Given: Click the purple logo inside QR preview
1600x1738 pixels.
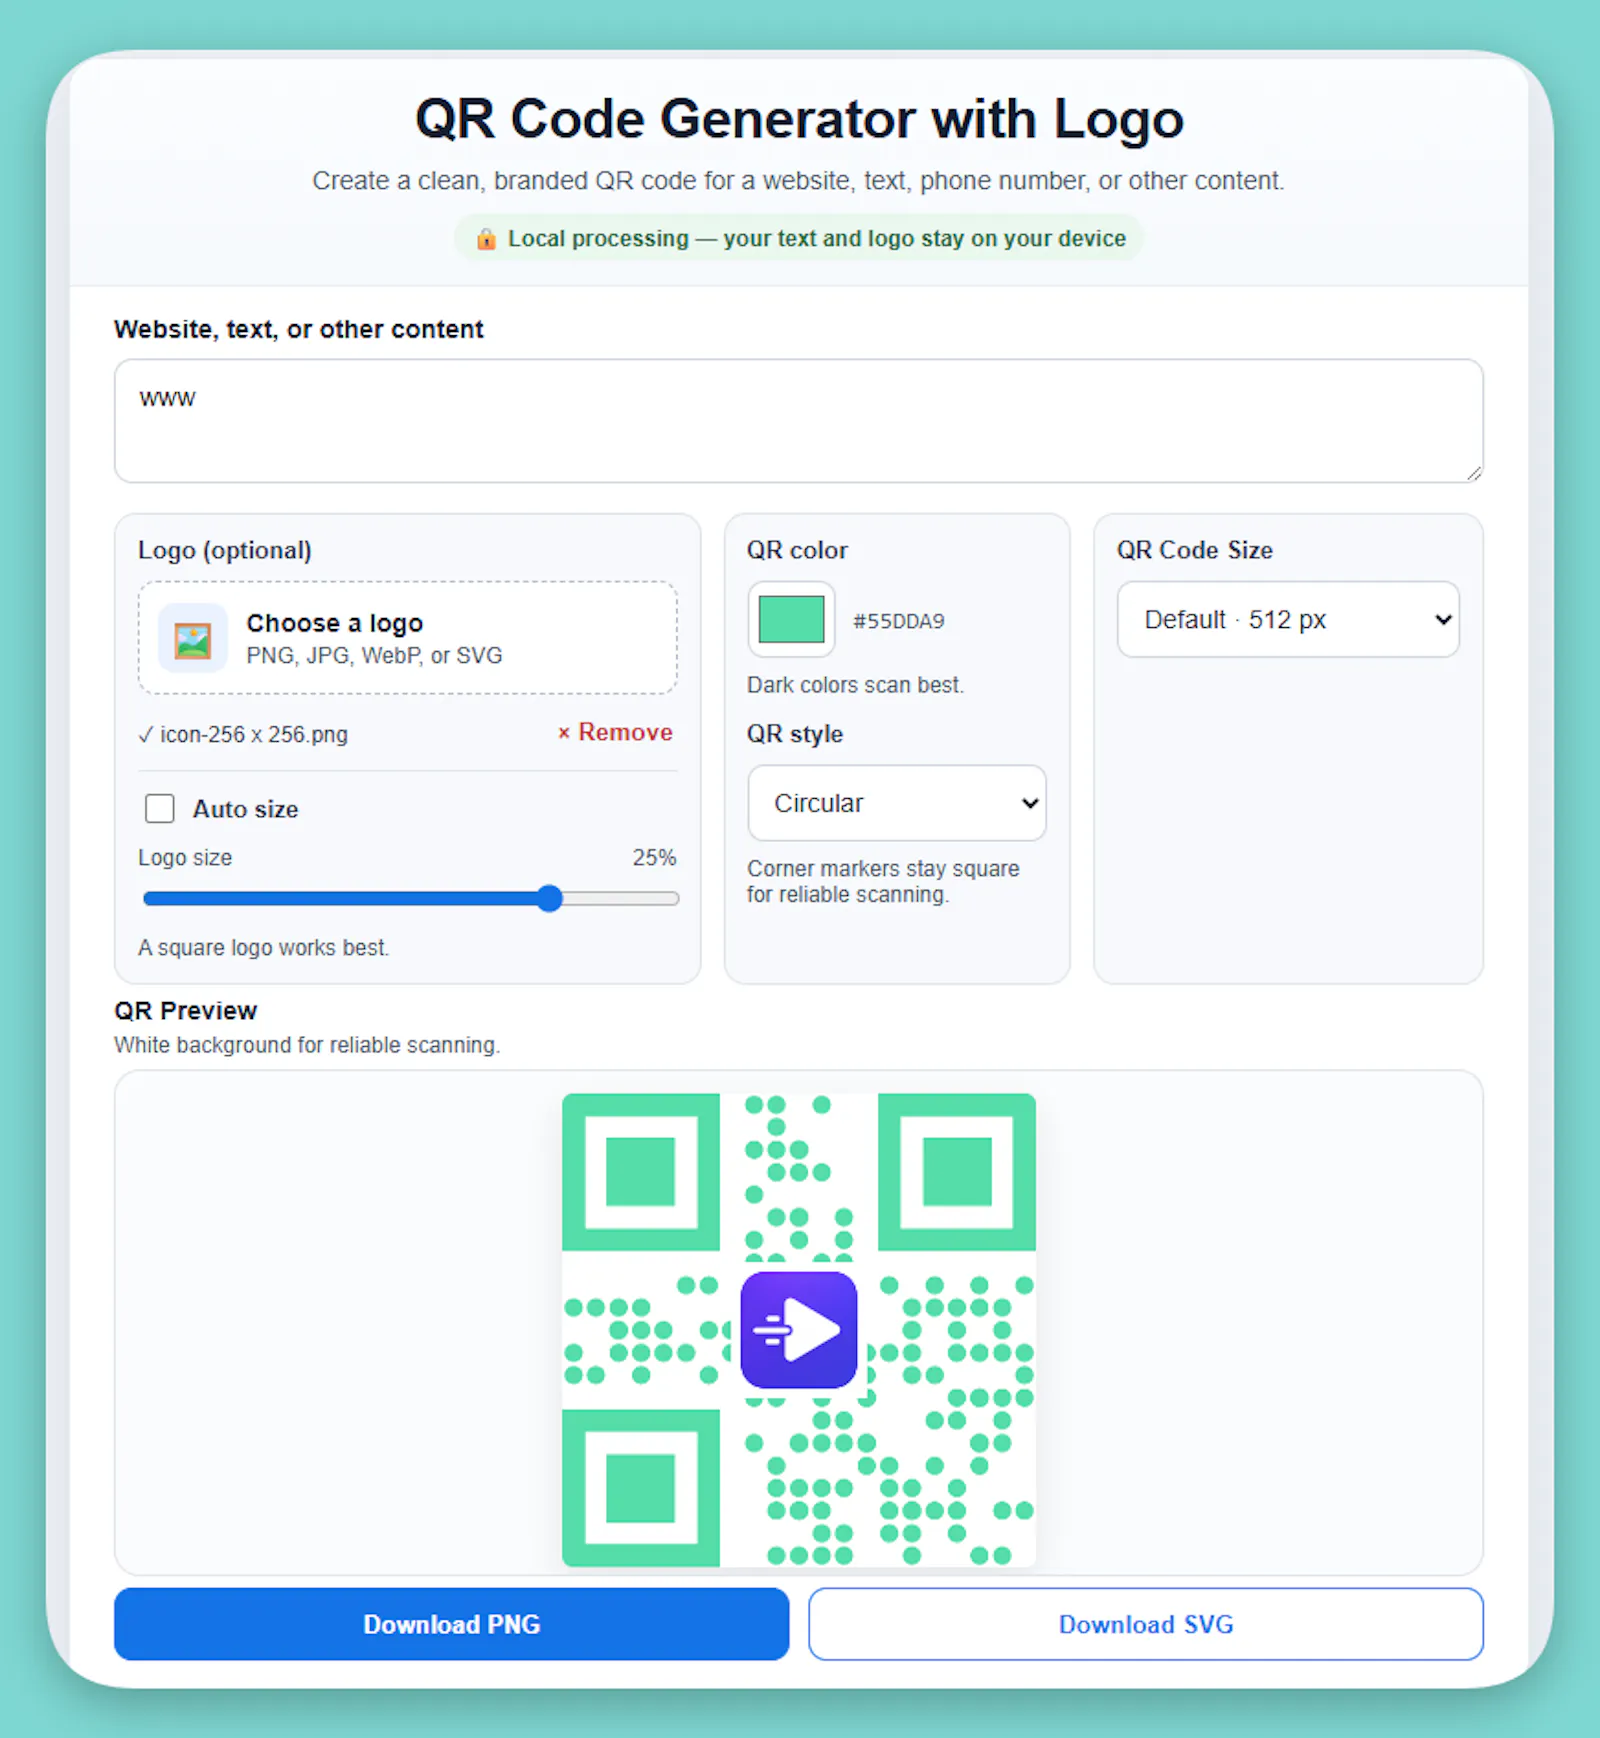Looking at the screenshot, I should 799,1330.
